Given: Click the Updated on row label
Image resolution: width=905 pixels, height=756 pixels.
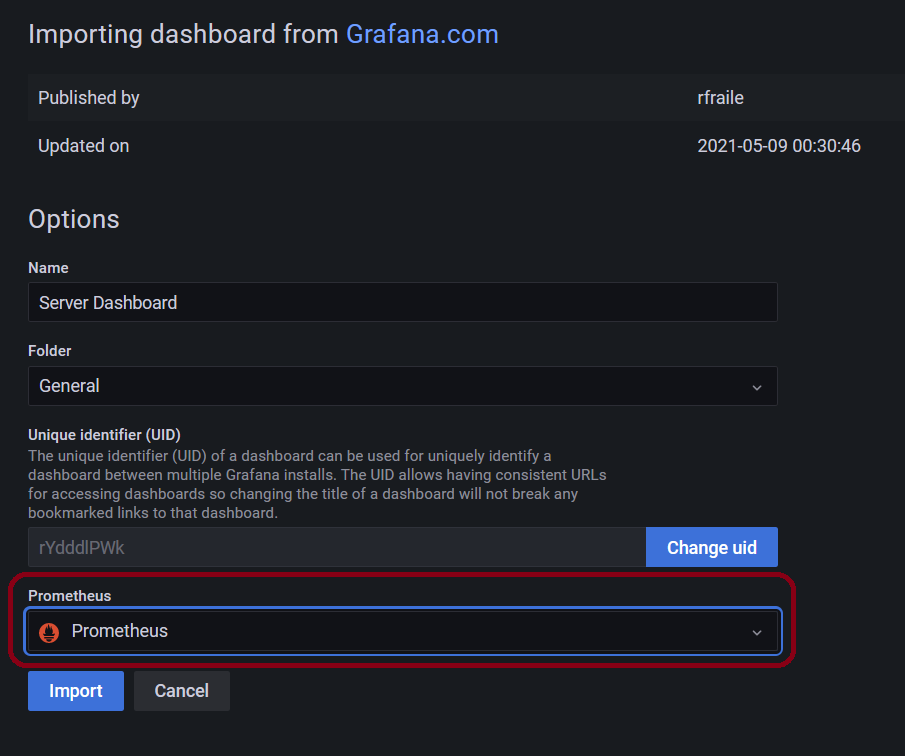Looking at the screenshot, I should point(83,146).
